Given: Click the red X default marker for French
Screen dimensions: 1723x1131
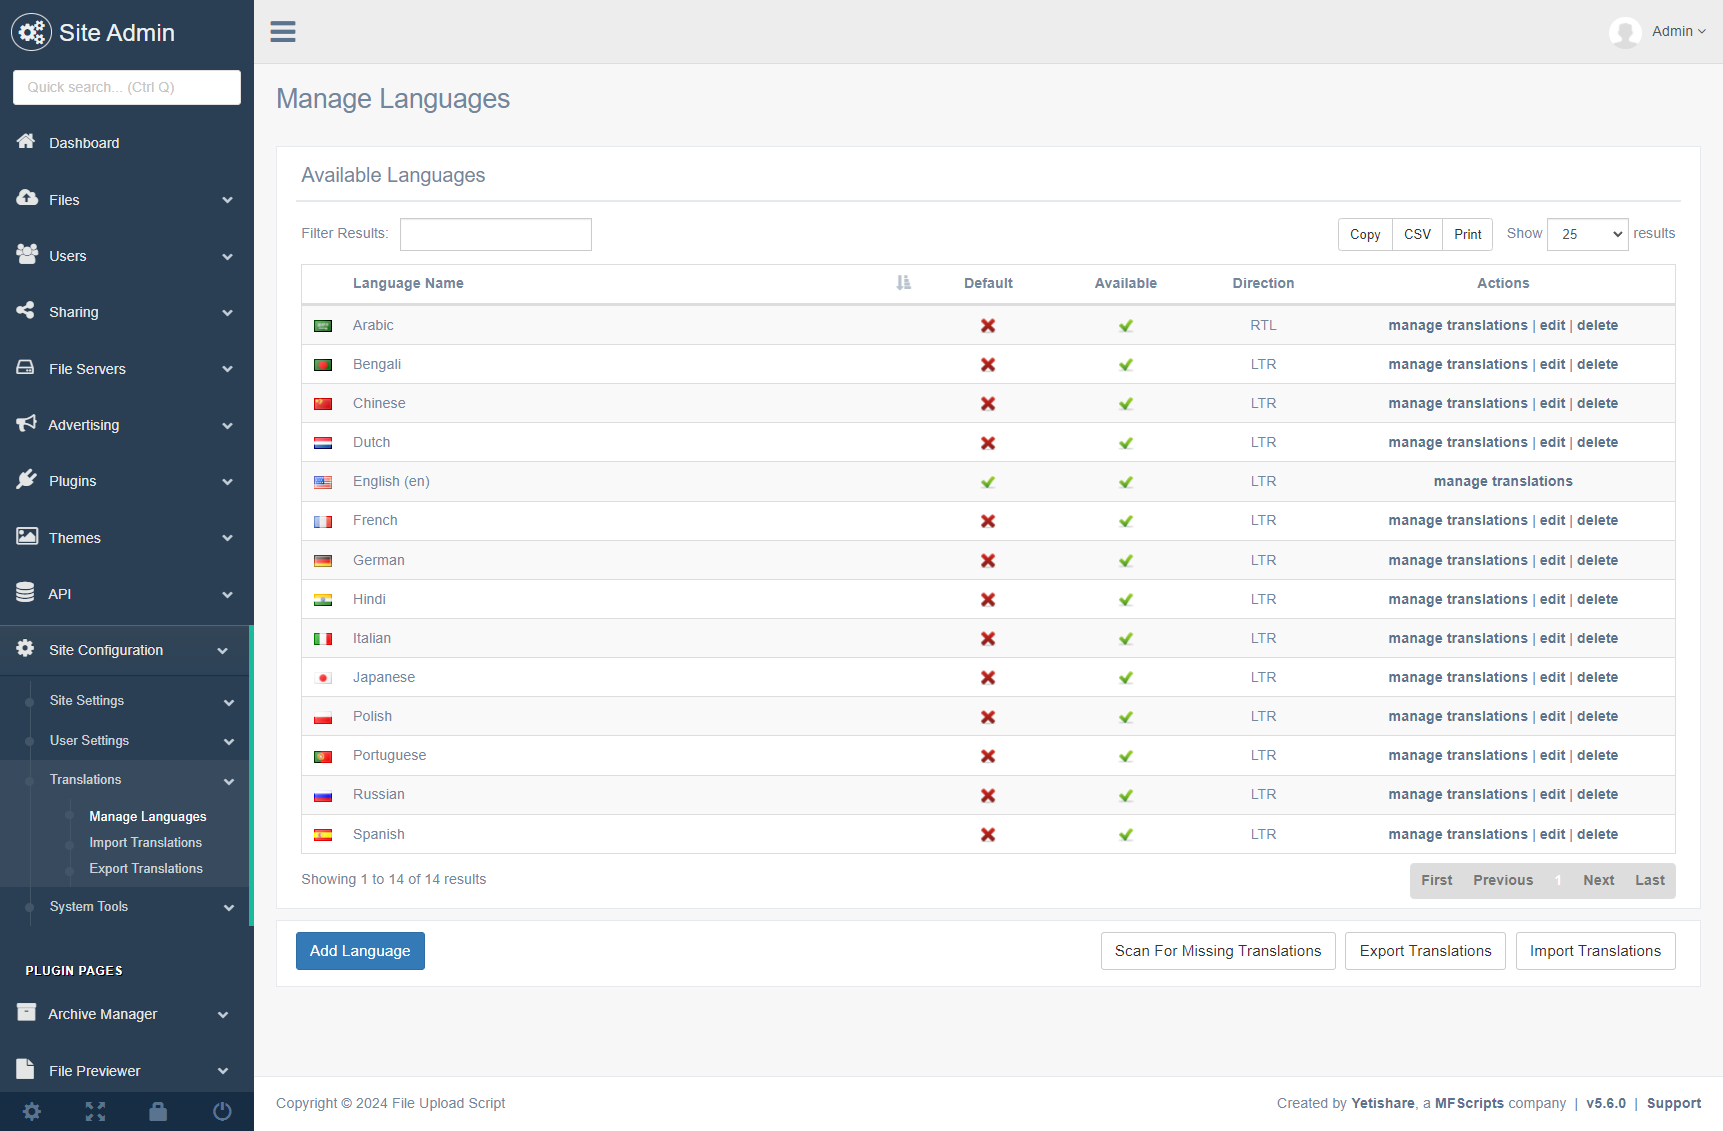Looking at the screenshot, I should pyautogui.click(x=987, y=521).
